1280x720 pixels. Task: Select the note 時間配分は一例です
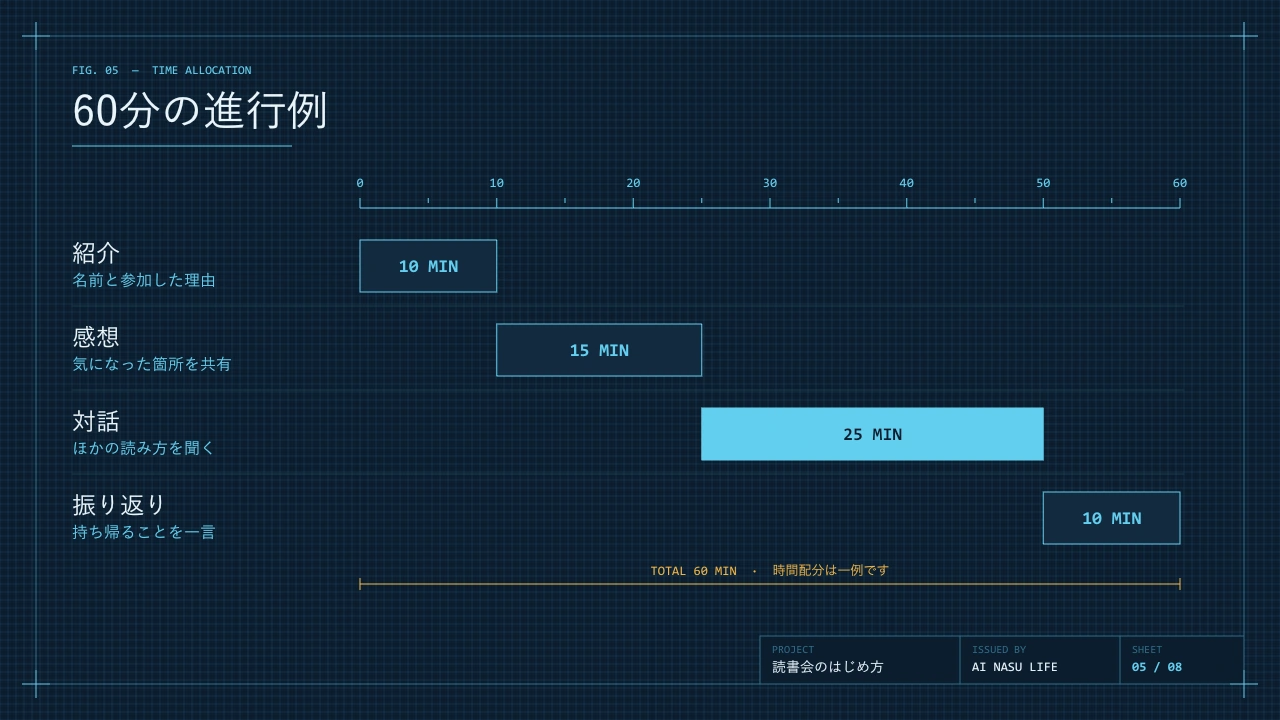point(831,571)
